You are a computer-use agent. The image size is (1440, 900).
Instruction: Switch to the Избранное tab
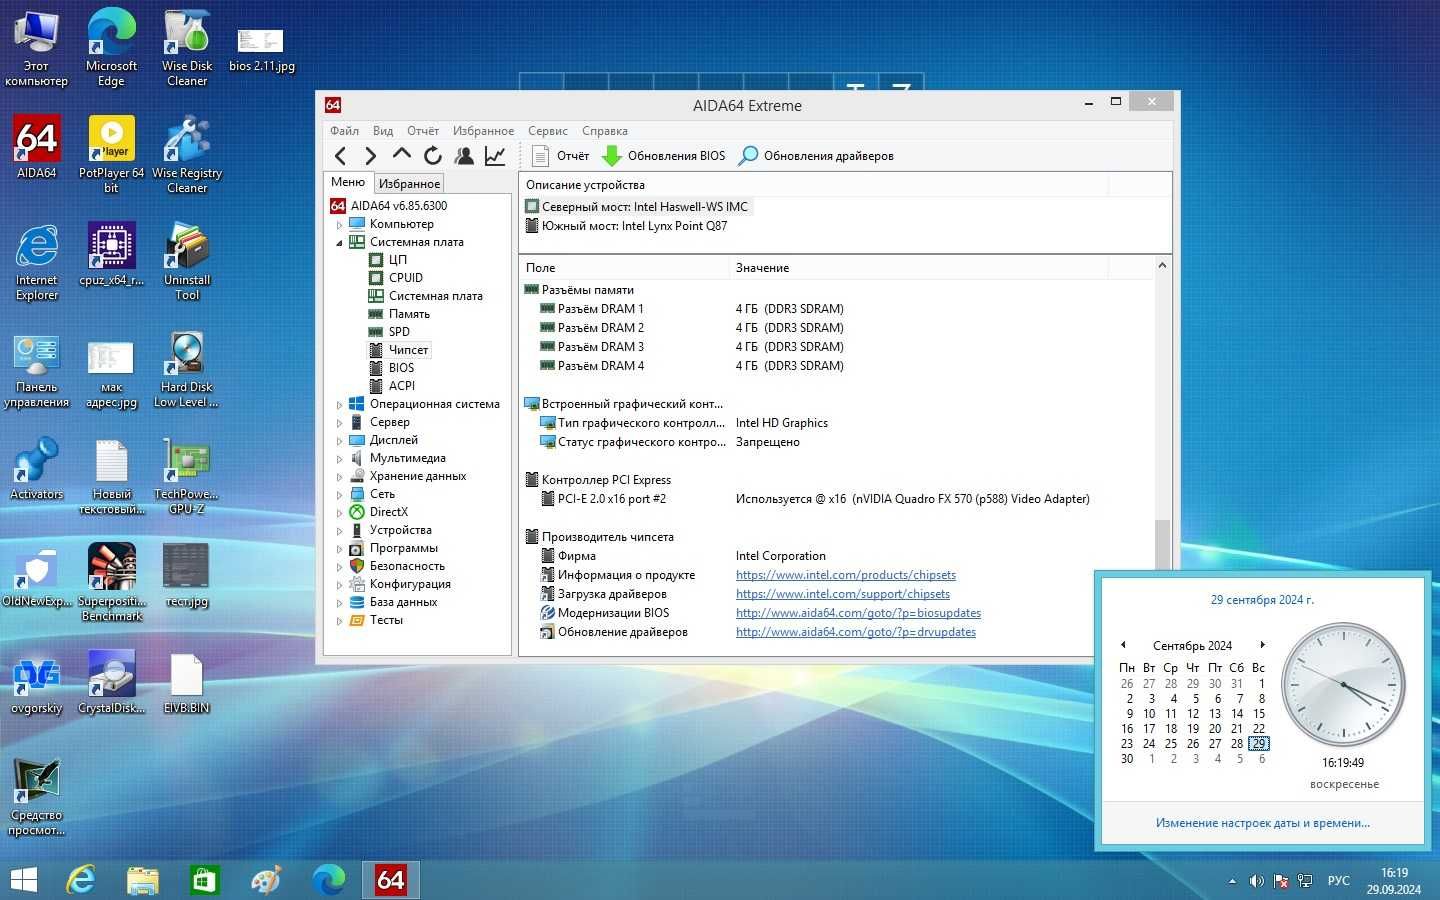coord(409,183)
